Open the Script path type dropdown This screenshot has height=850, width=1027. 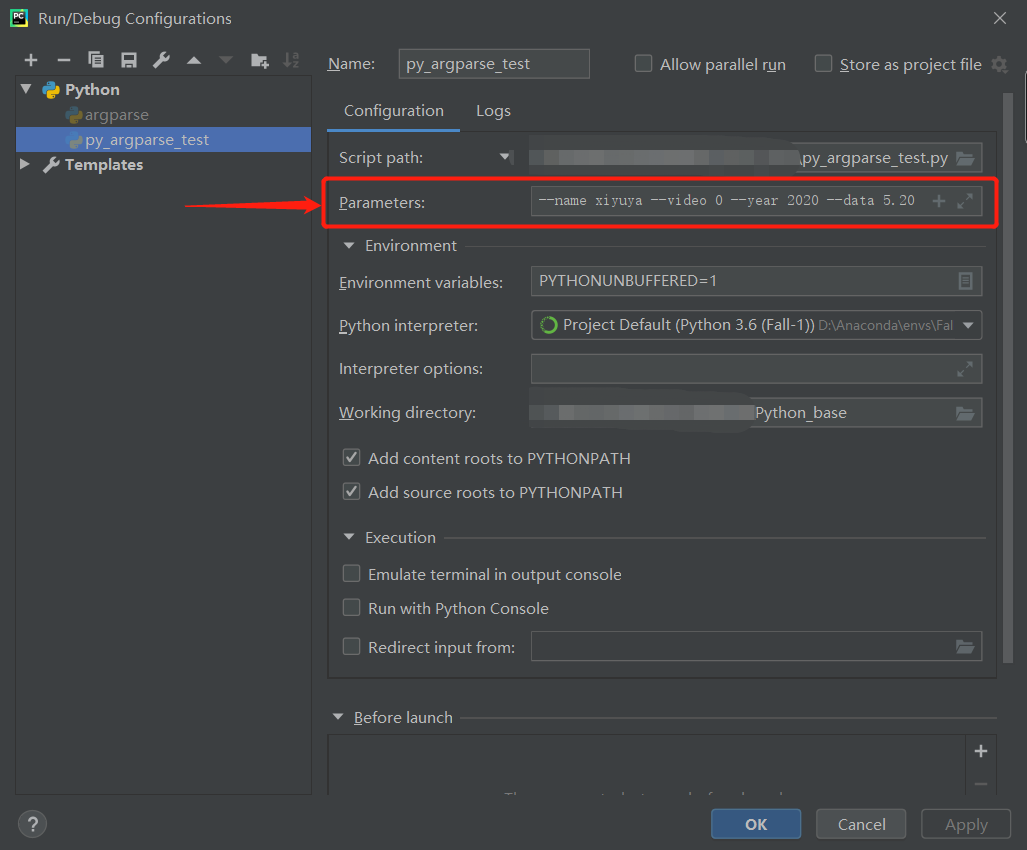click(504, 157)
